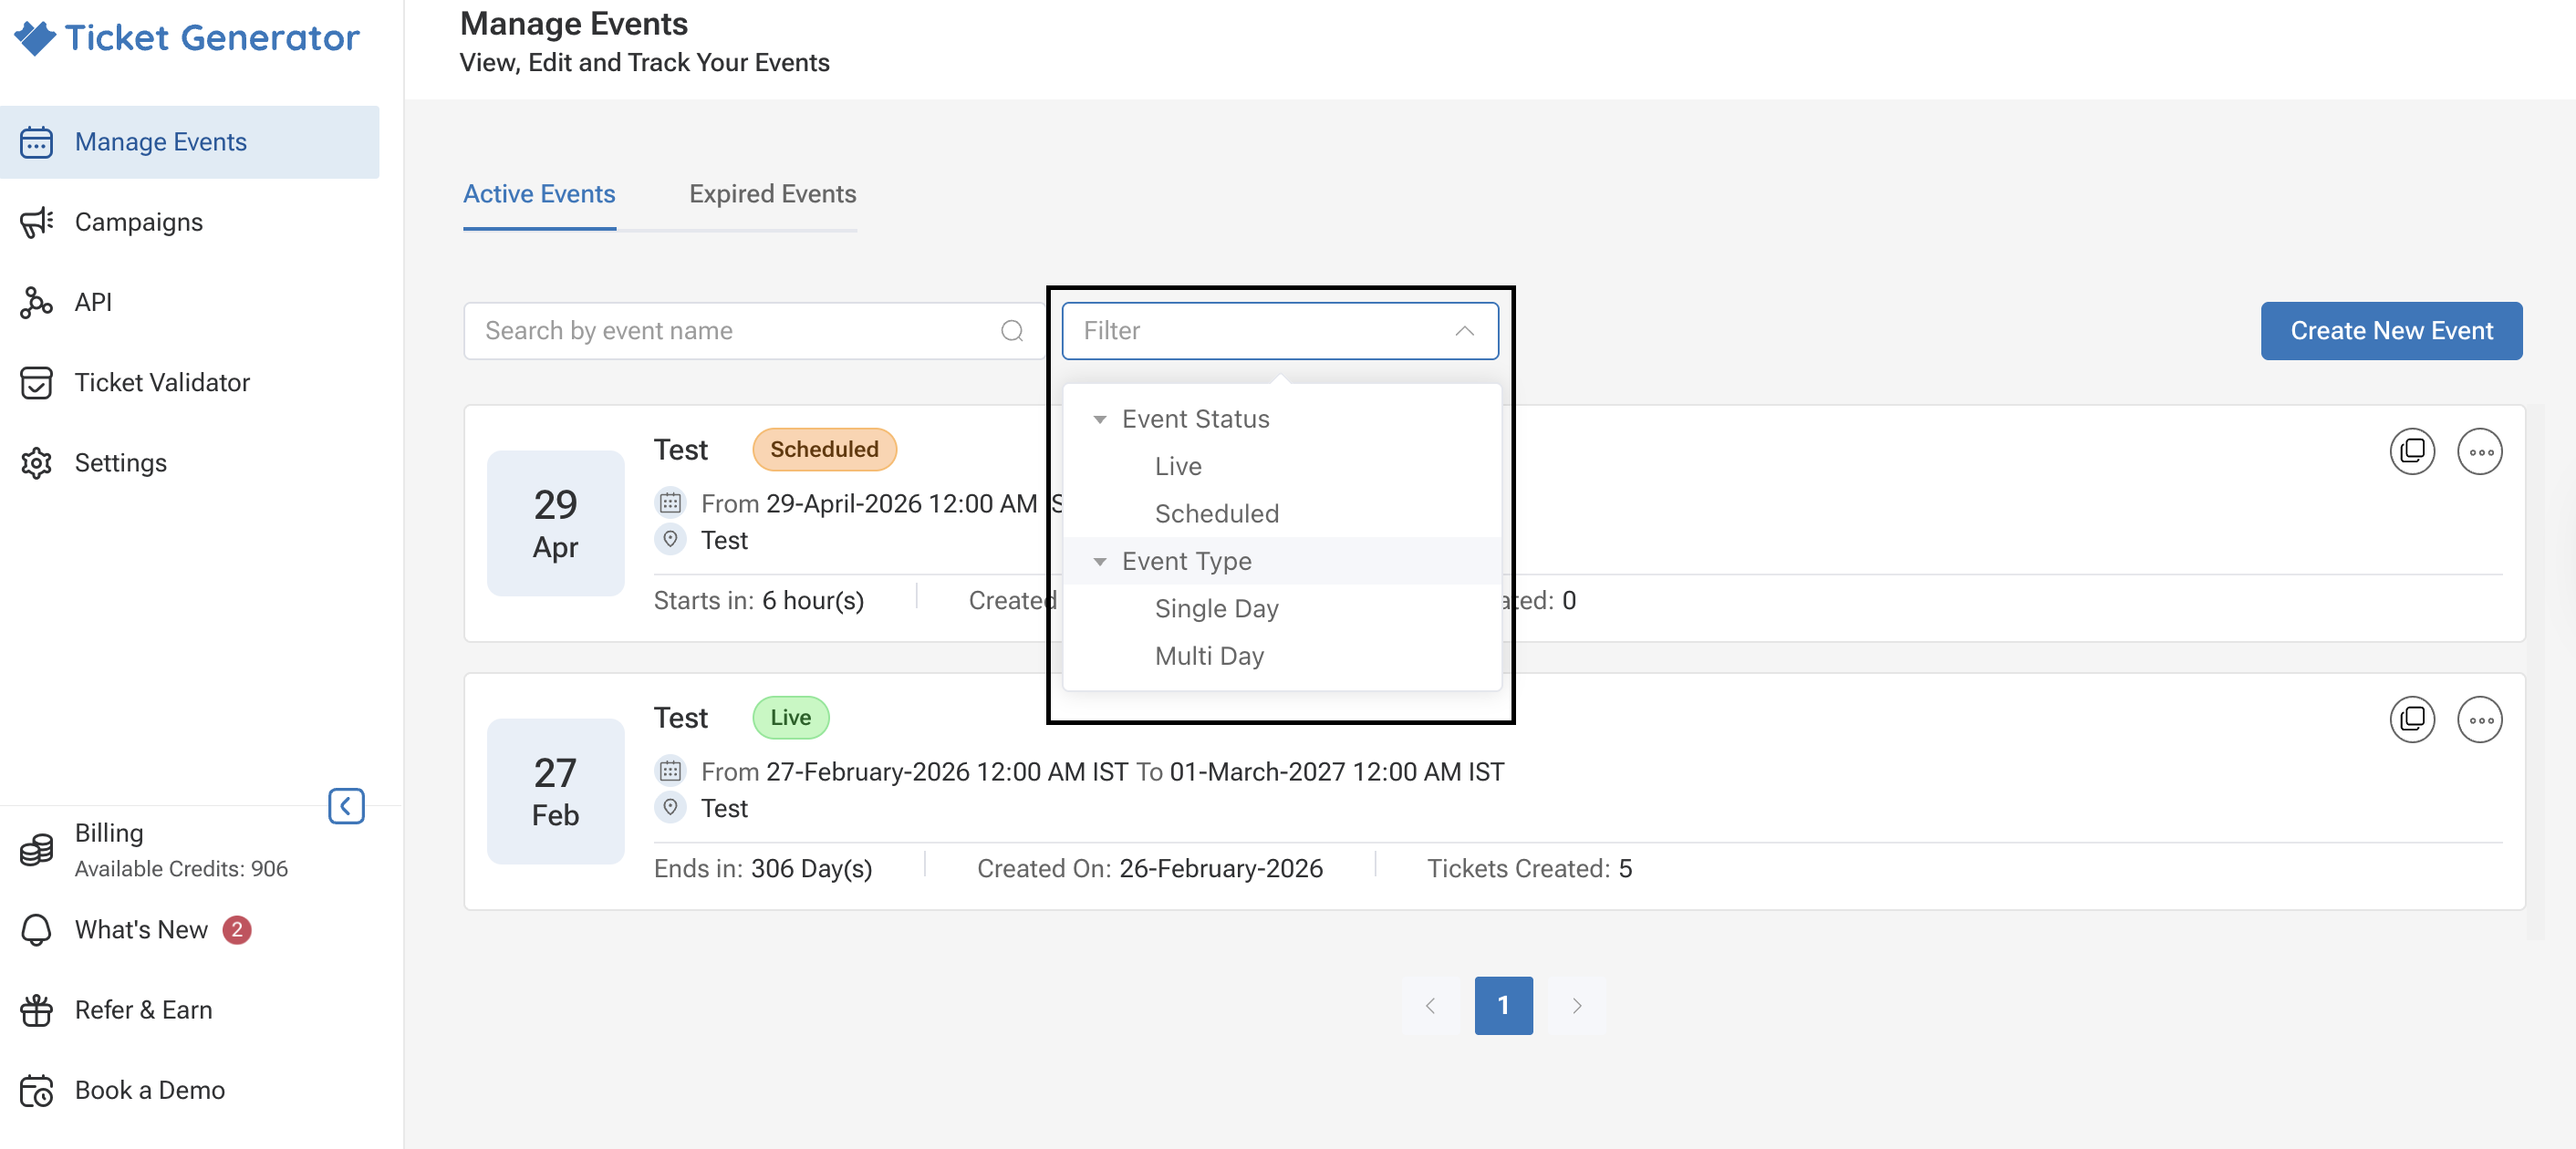
Task: Close the Filter dropdown via its chevron
Action: 1464,331
